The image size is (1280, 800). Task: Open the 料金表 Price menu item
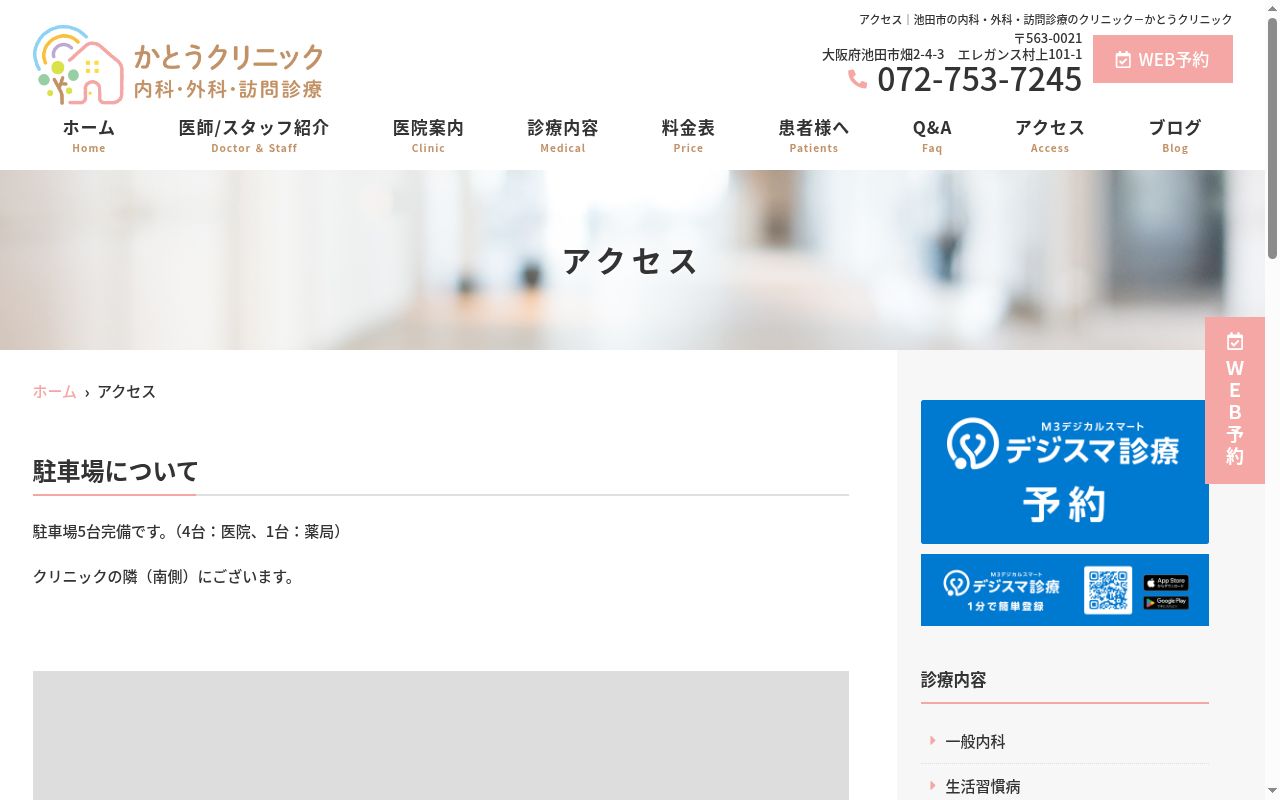(688, 136)
